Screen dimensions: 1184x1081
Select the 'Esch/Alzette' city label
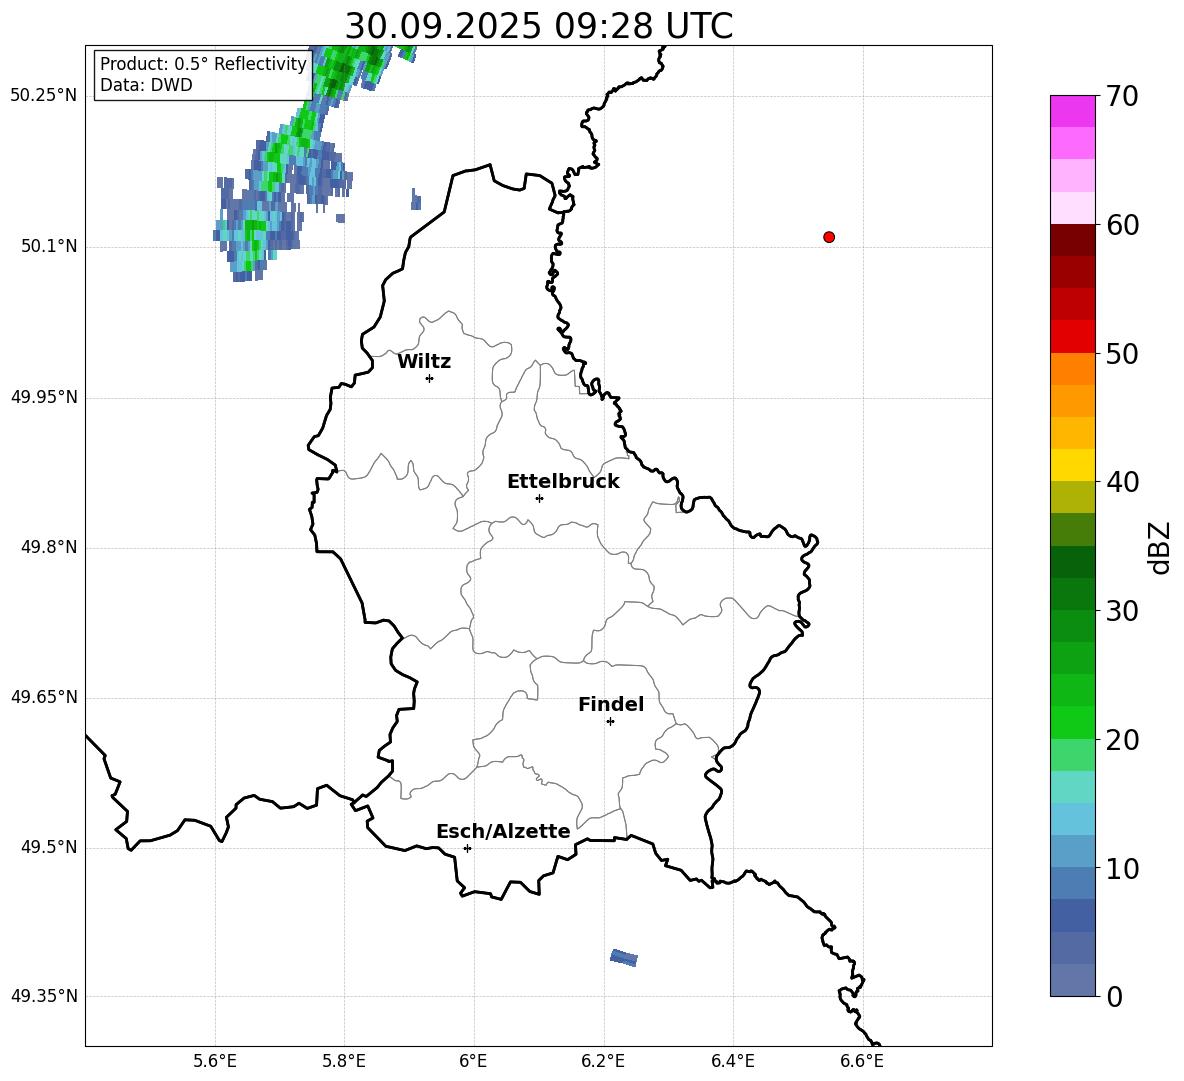coord(504,831)
